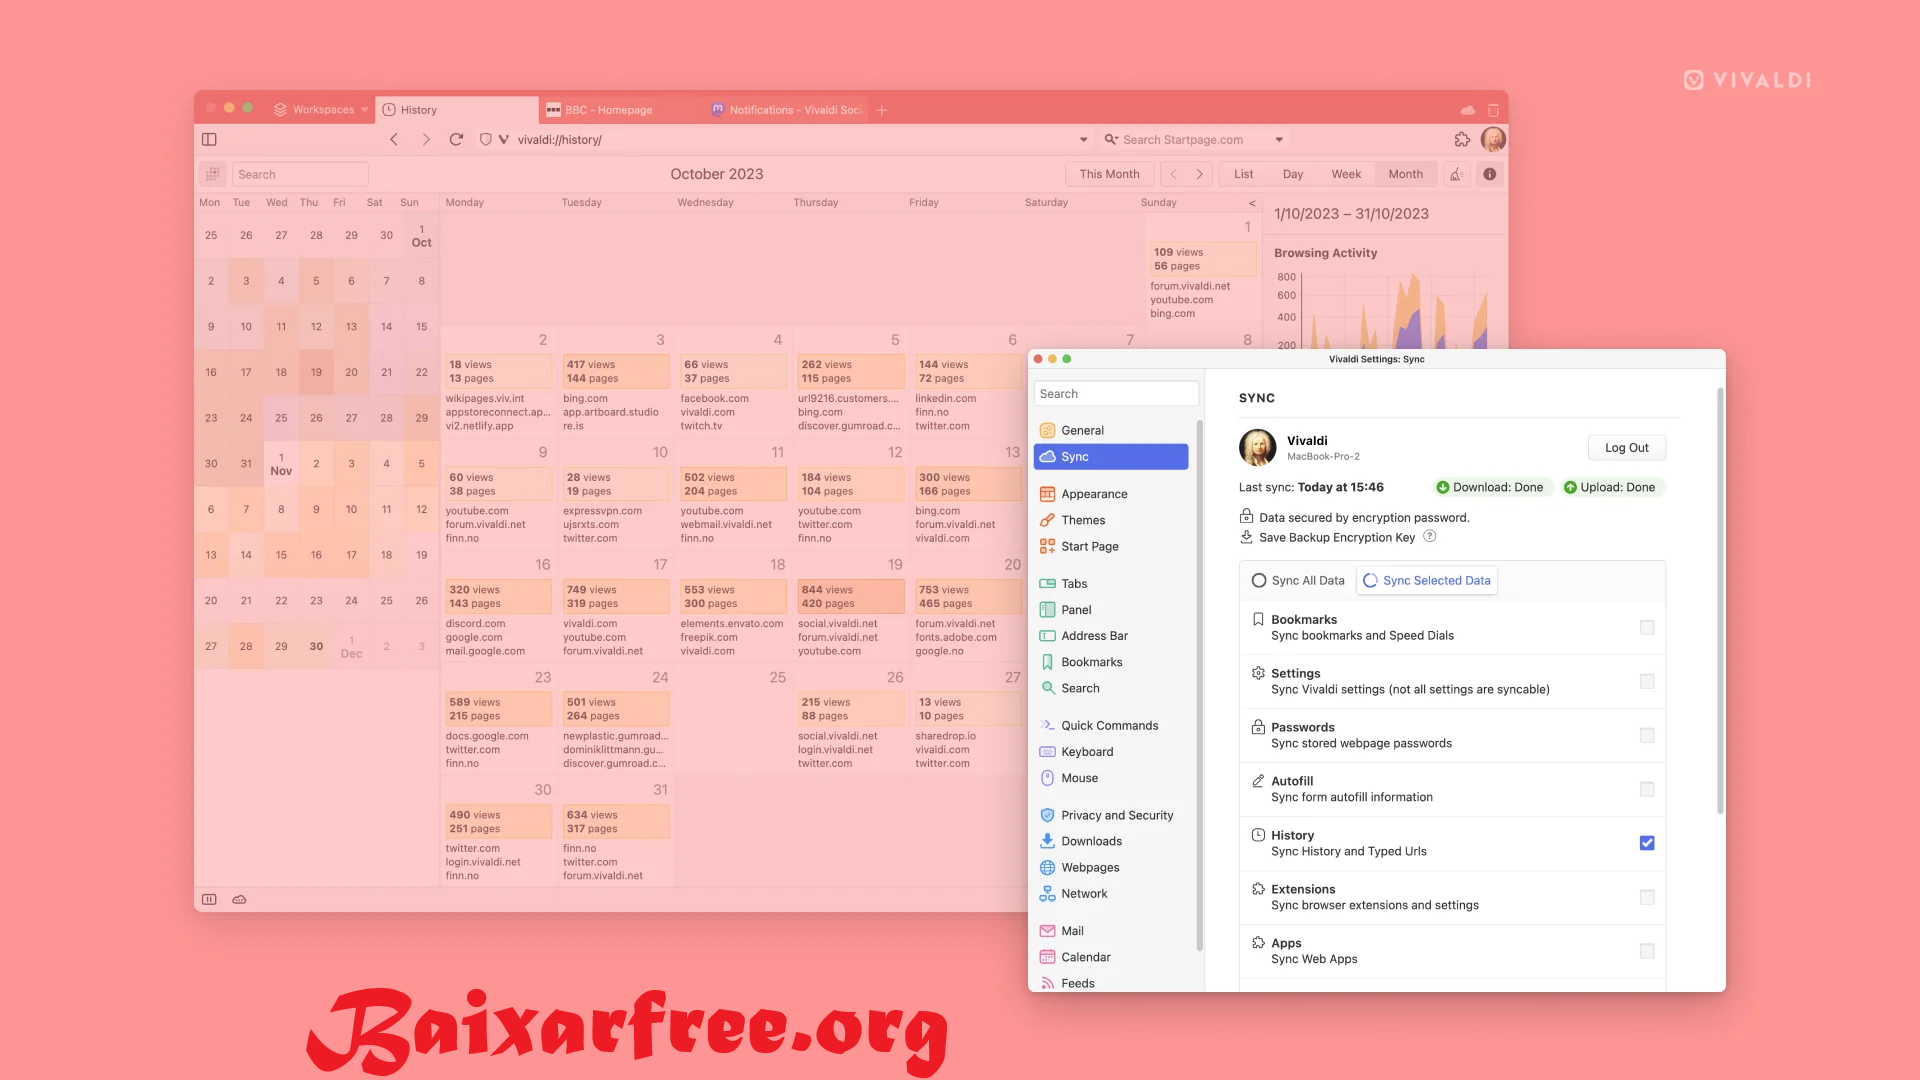1920x1080 pixels.
Task: Add a new tab with plus icon
Action: click(x=881, y=110)
